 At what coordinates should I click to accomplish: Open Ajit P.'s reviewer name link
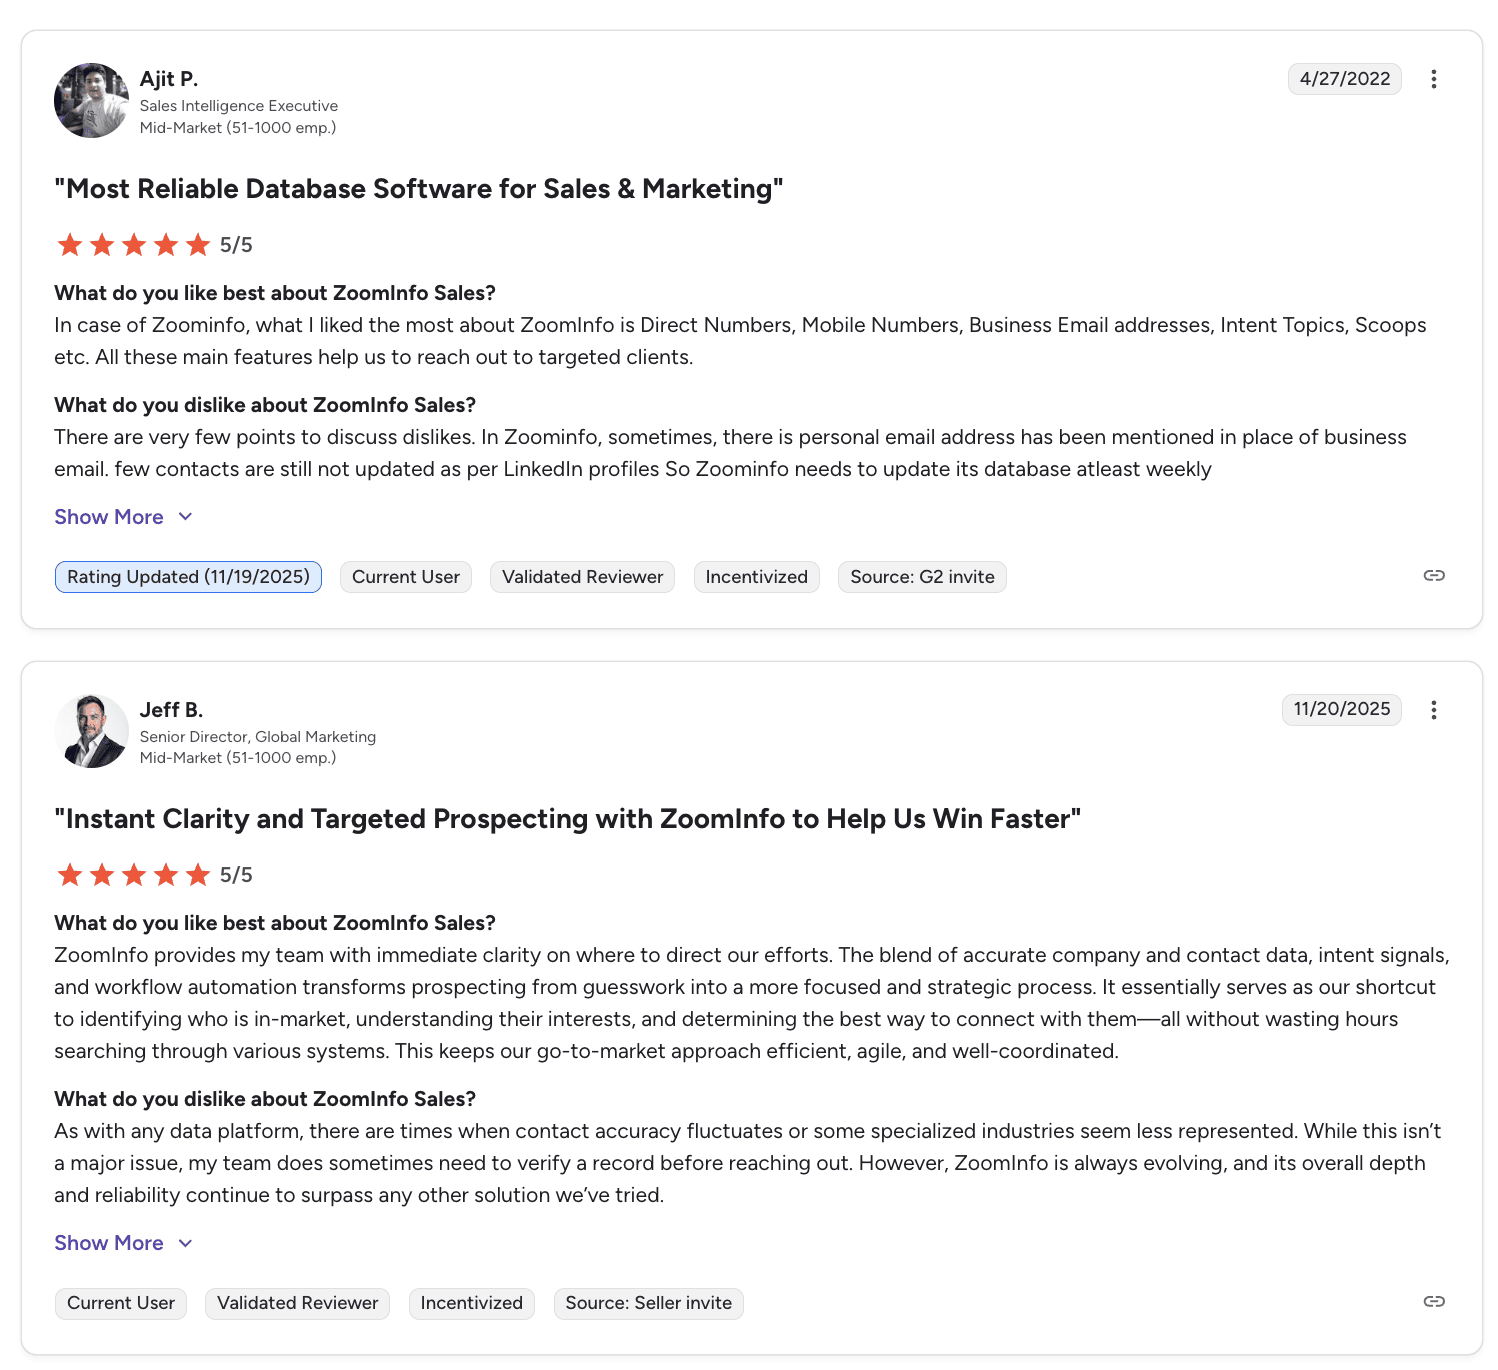168,78
